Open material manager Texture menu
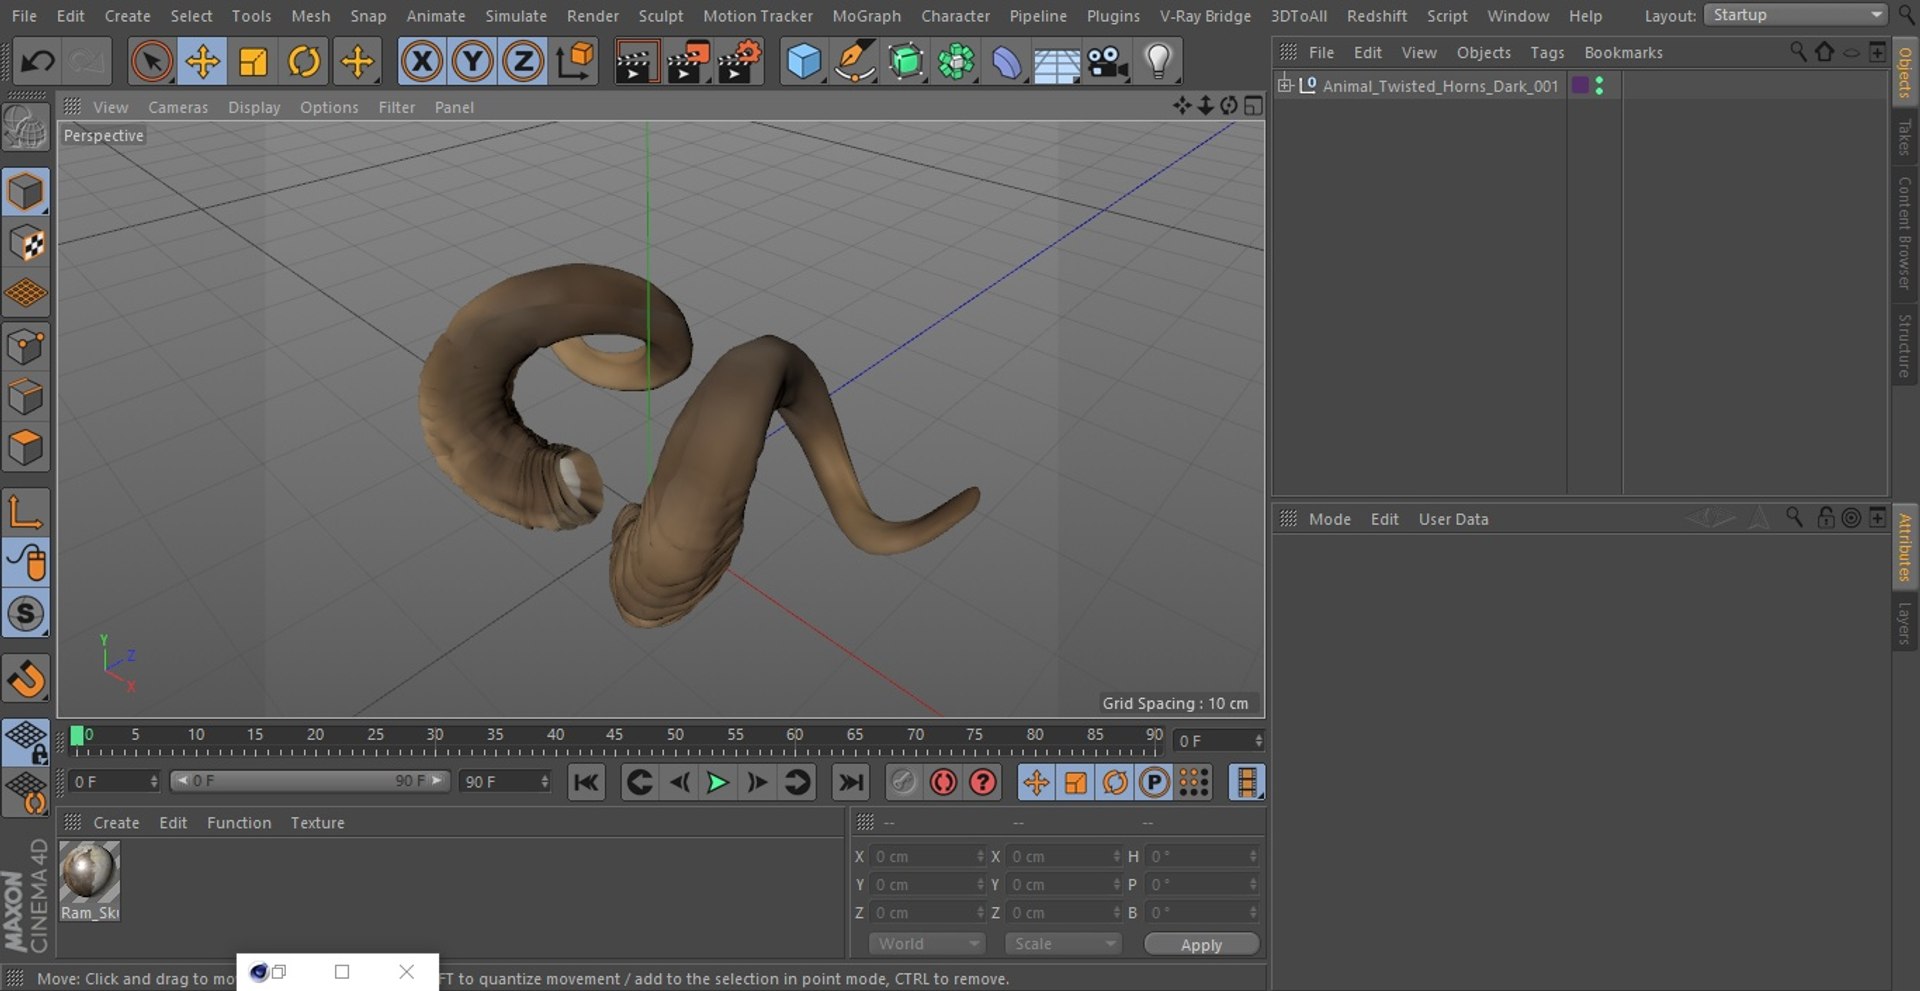Screen dimensions: 1920x991 tap(317, 823)
